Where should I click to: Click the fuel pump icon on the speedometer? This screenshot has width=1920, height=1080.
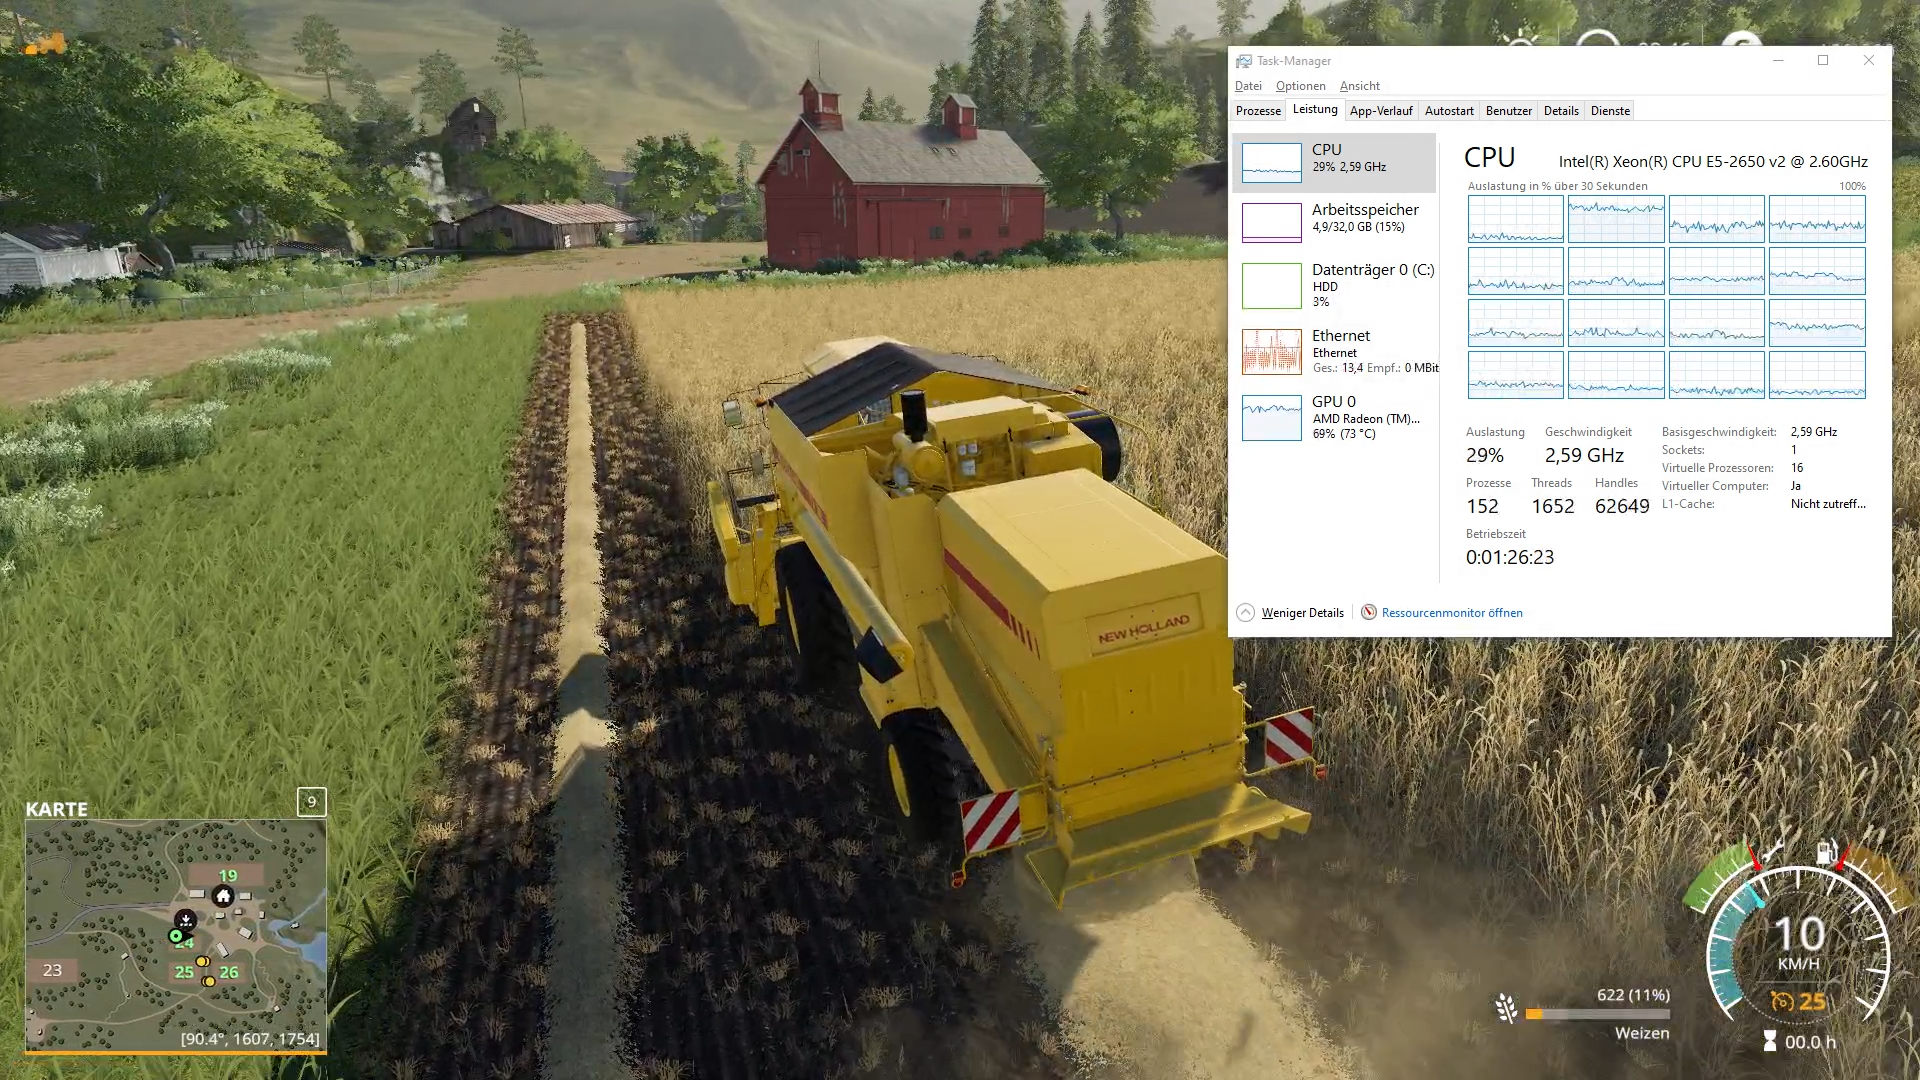1826,852
